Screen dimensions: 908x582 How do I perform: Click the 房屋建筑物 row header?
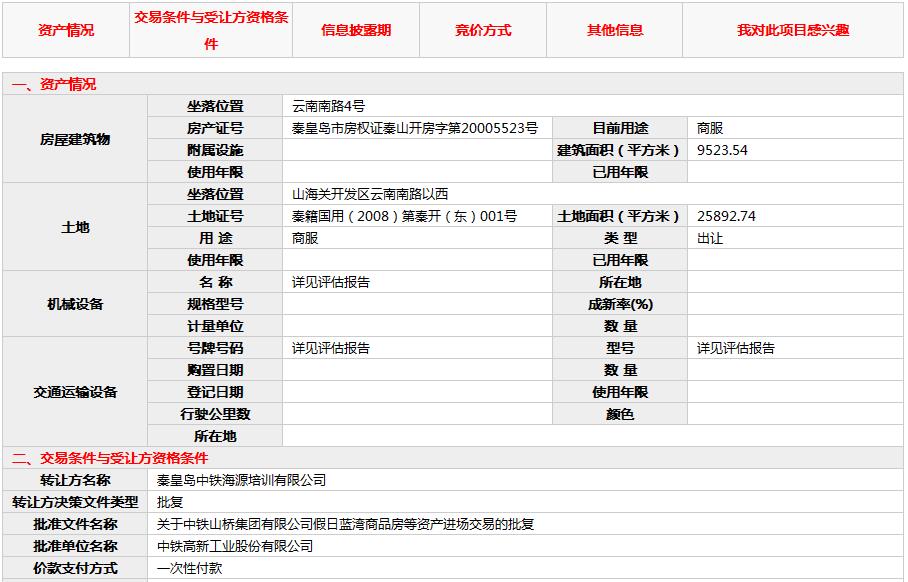click(75, 139)
